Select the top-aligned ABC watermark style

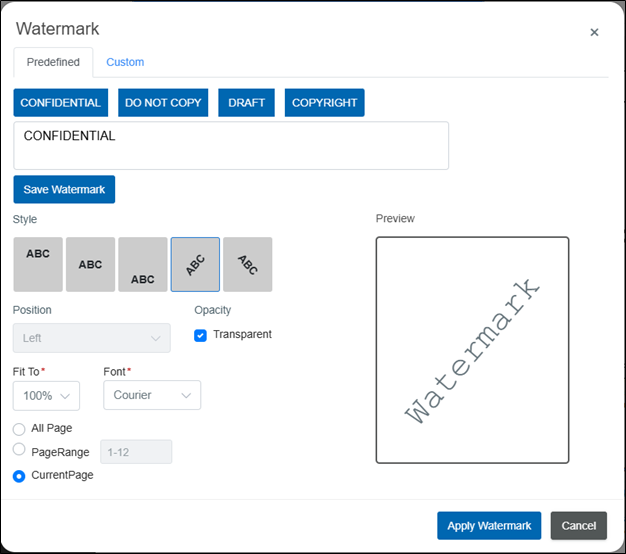tap(38, 264)
